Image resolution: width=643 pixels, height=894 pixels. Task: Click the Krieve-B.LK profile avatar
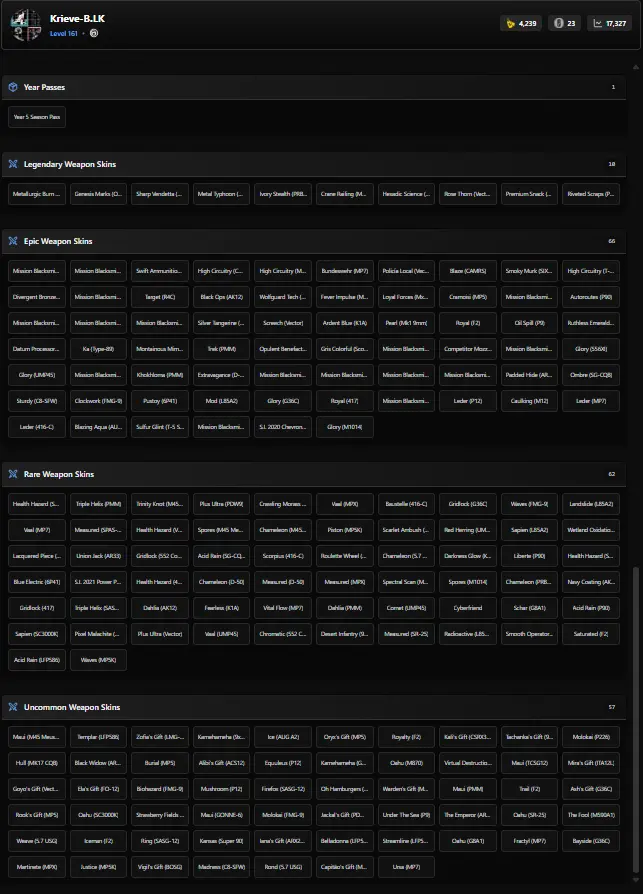[x=25, y=25]
